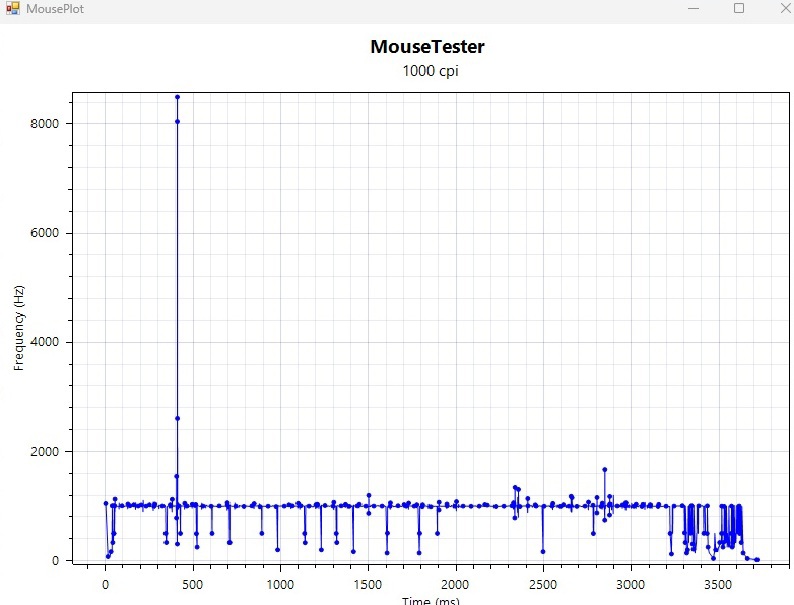Viewport: 794px width, 605px height.
Task: Close the MousePlot window
Action: [x=785, y=8]
